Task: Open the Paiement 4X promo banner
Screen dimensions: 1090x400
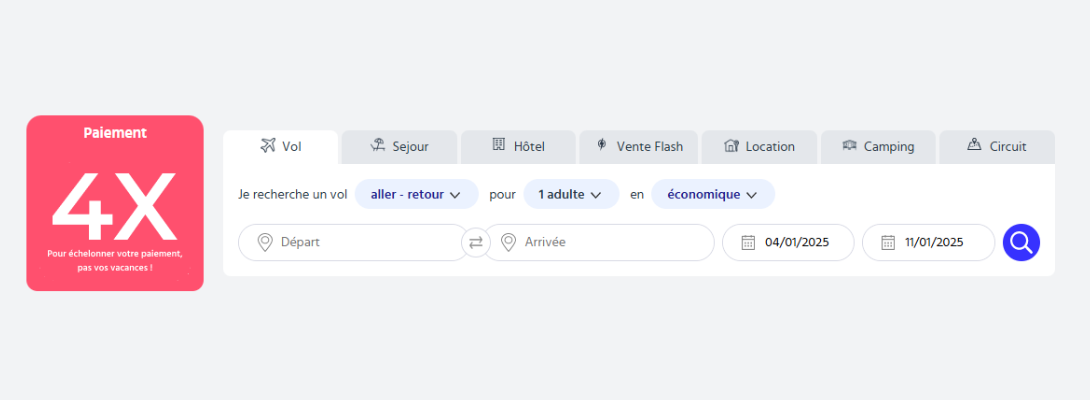Action: (115, 203)
